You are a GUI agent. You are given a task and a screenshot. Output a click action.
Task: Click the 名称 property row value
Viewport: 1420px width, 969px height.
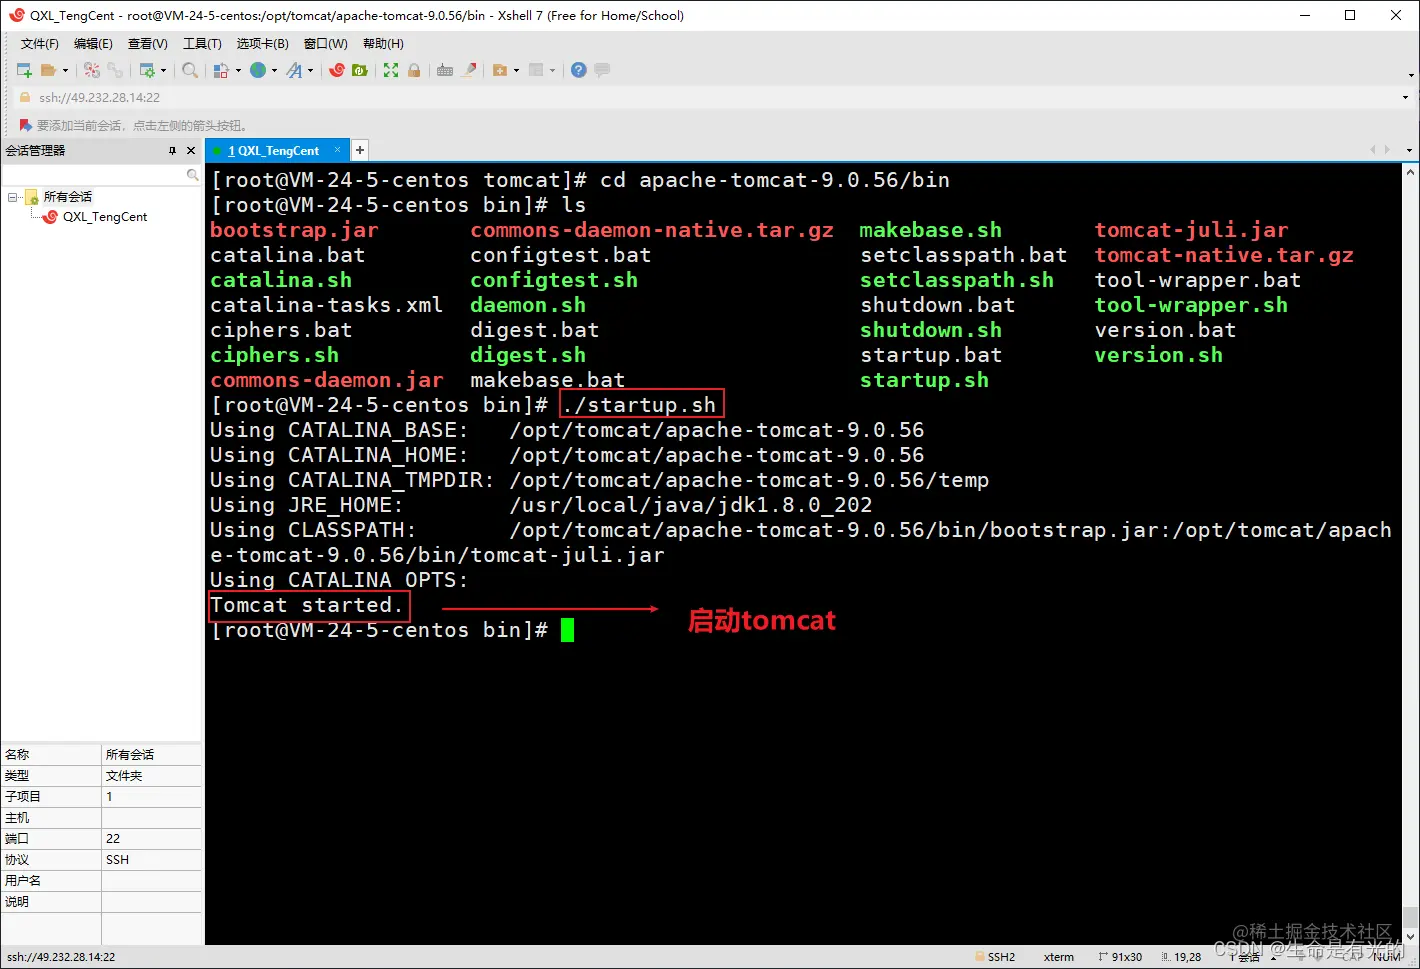coord(152,755)
